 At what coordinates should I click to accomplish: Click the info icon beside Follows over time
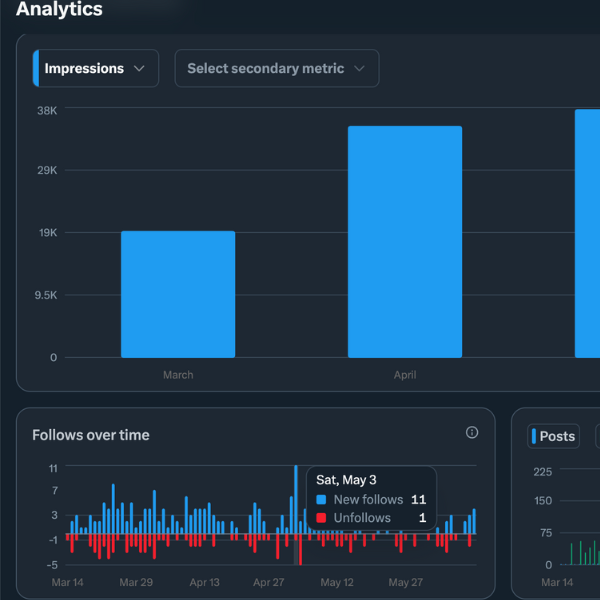click(x=471, y=432)
